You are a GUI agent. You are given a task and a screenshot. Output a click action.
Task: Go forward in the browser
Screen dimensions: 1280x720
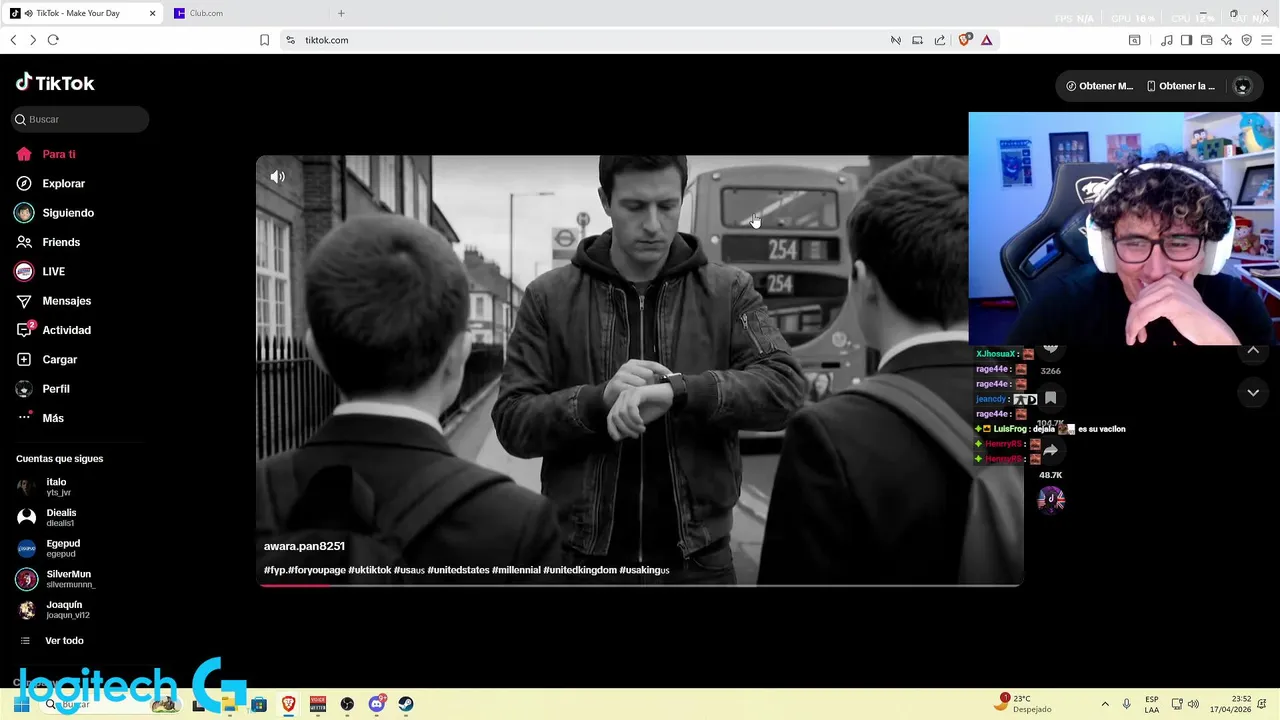click(x=33, y=40)
